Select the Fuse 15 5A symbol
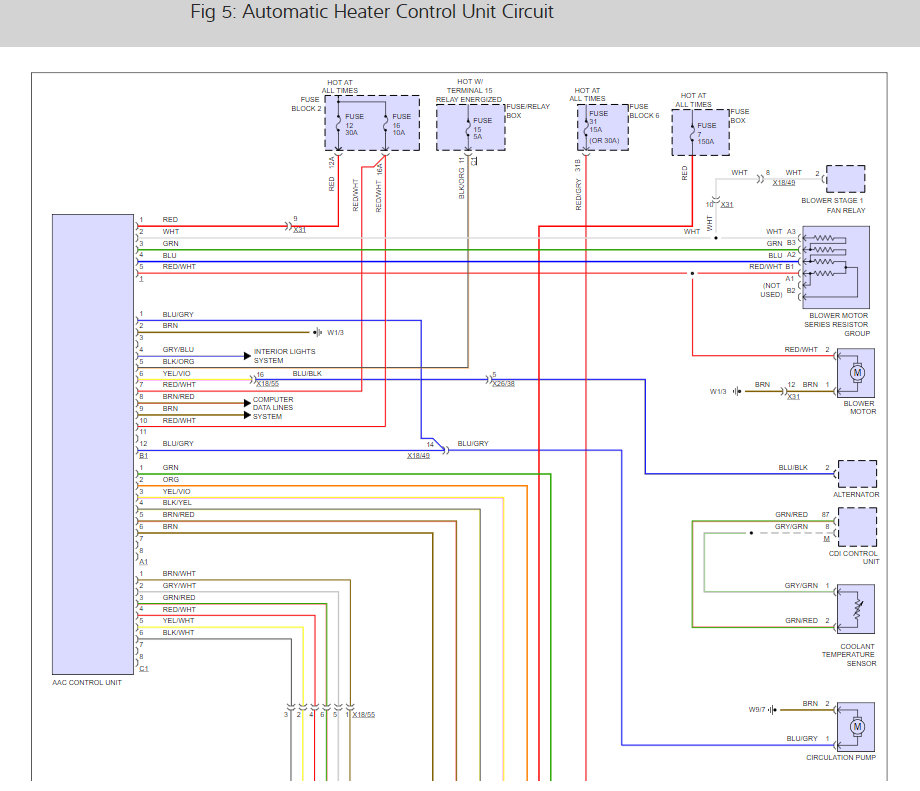 468,129
